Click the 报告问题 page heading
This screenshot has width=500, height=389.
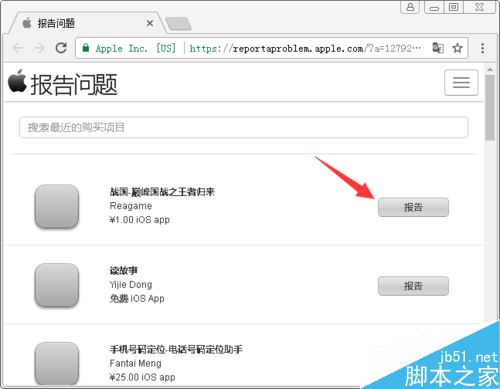pyautogui.click(x=74, y=84)
